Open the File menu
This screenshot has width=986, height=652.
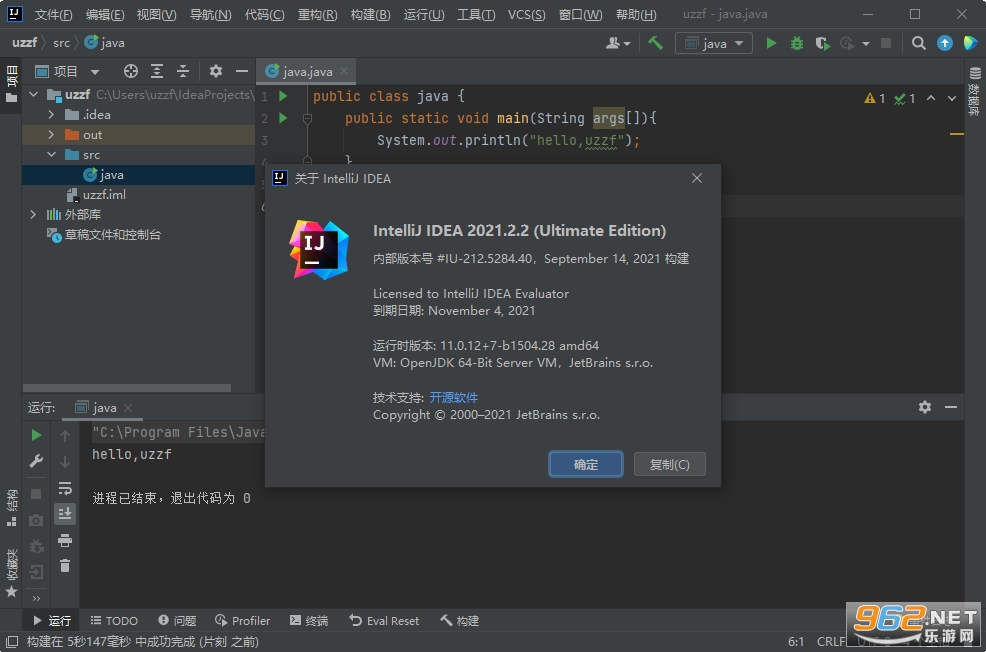point(53,14)
